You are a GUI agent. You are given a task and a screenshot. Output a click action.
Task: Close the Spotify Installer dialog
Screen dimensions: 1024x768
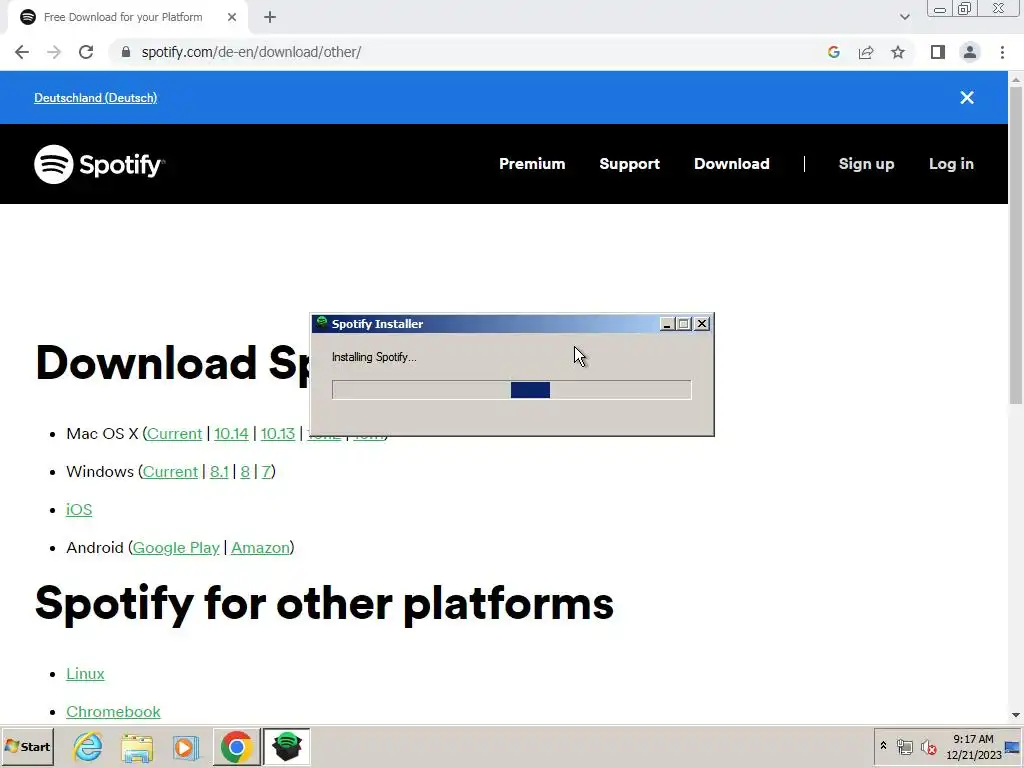tap(702, 324)
